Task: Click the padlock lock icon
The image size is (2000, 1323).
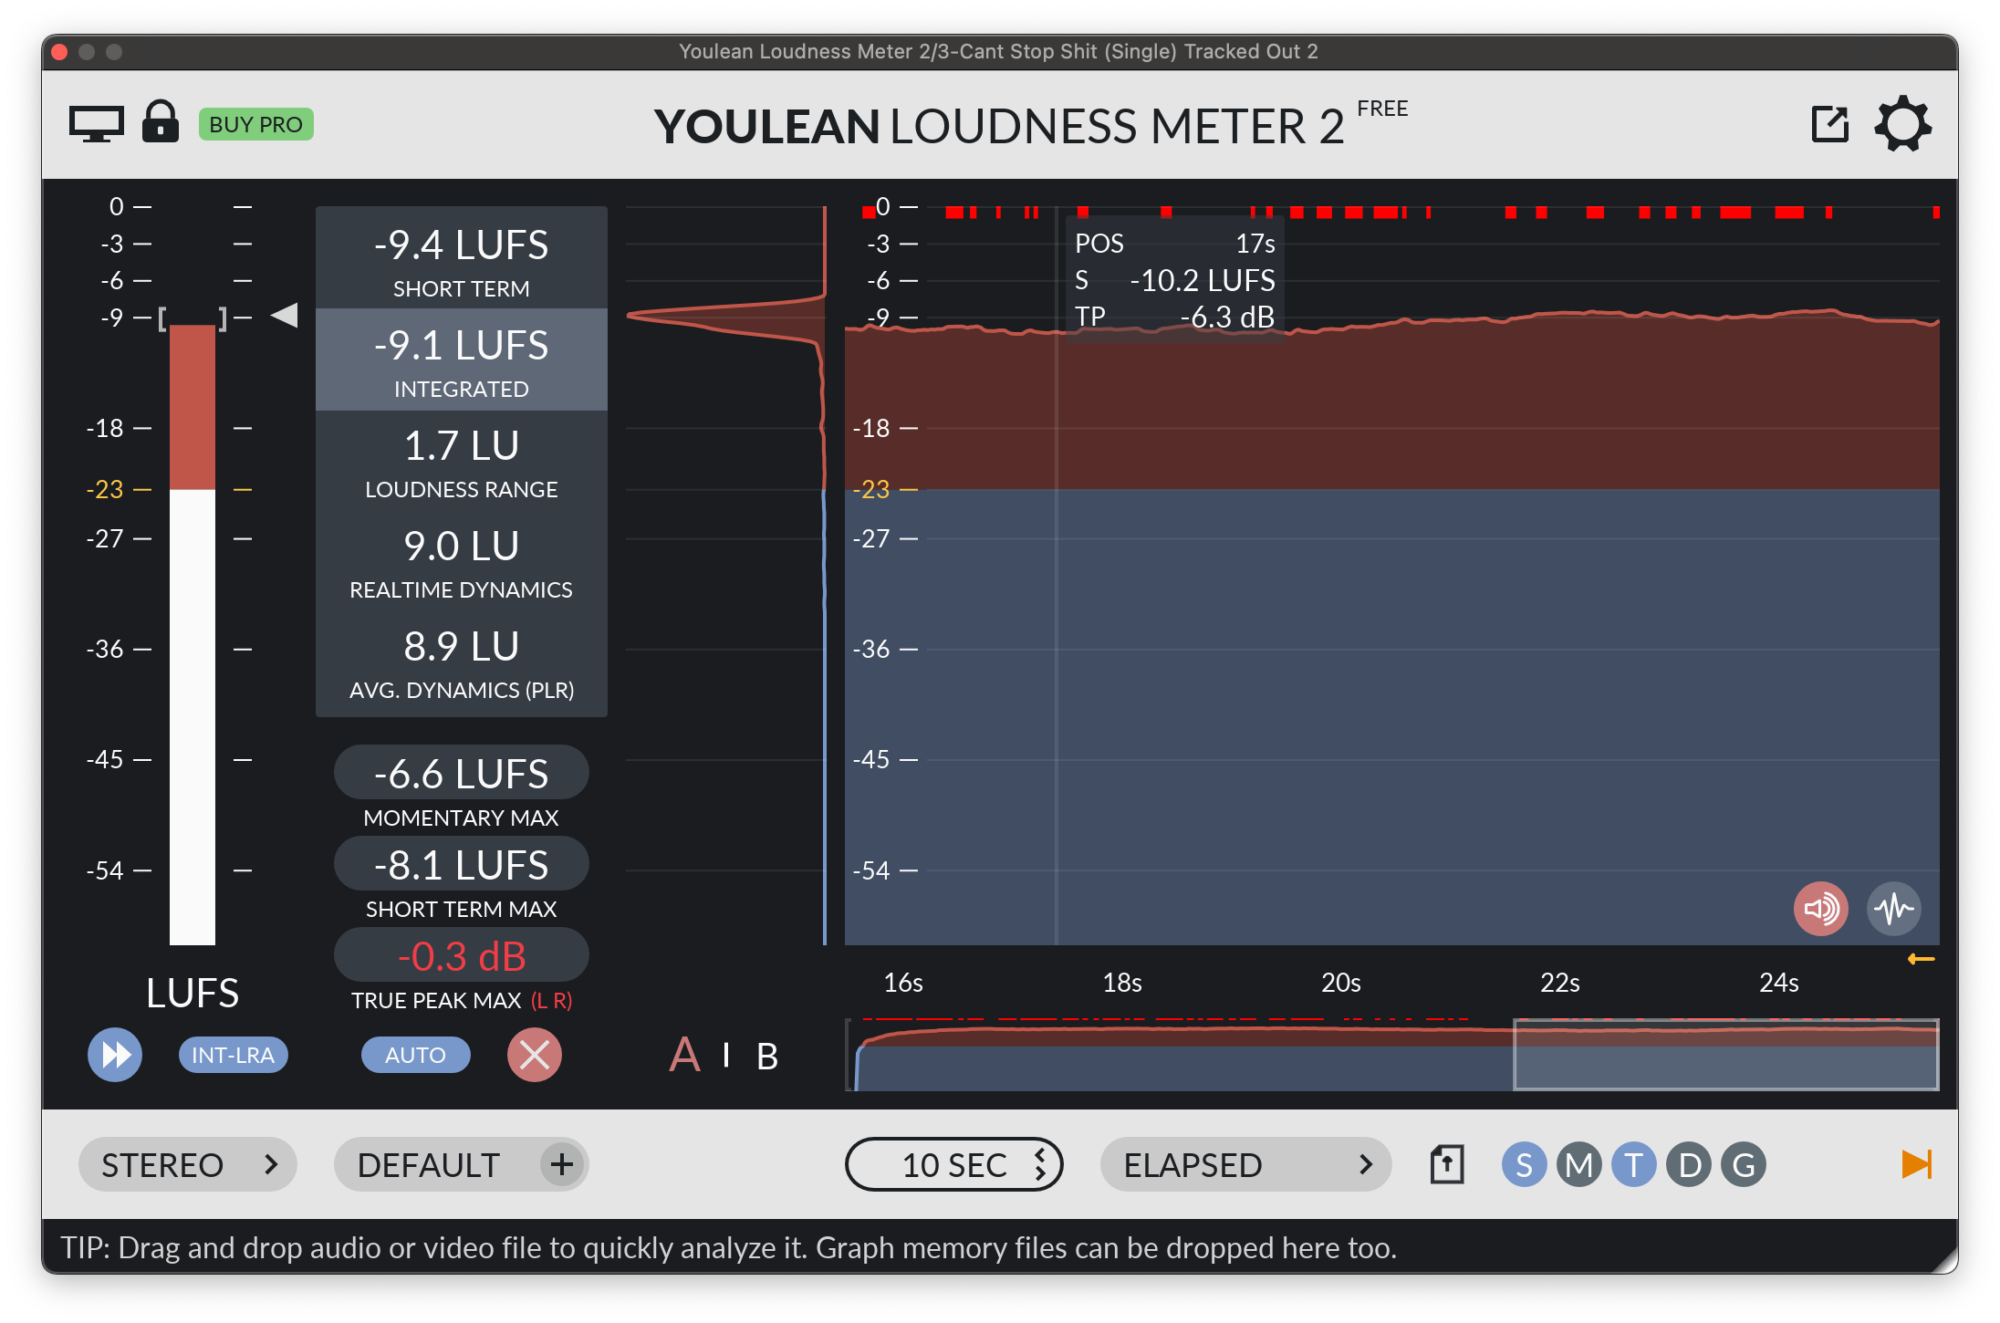Action: pyautogui.click(x=160, y=122)
